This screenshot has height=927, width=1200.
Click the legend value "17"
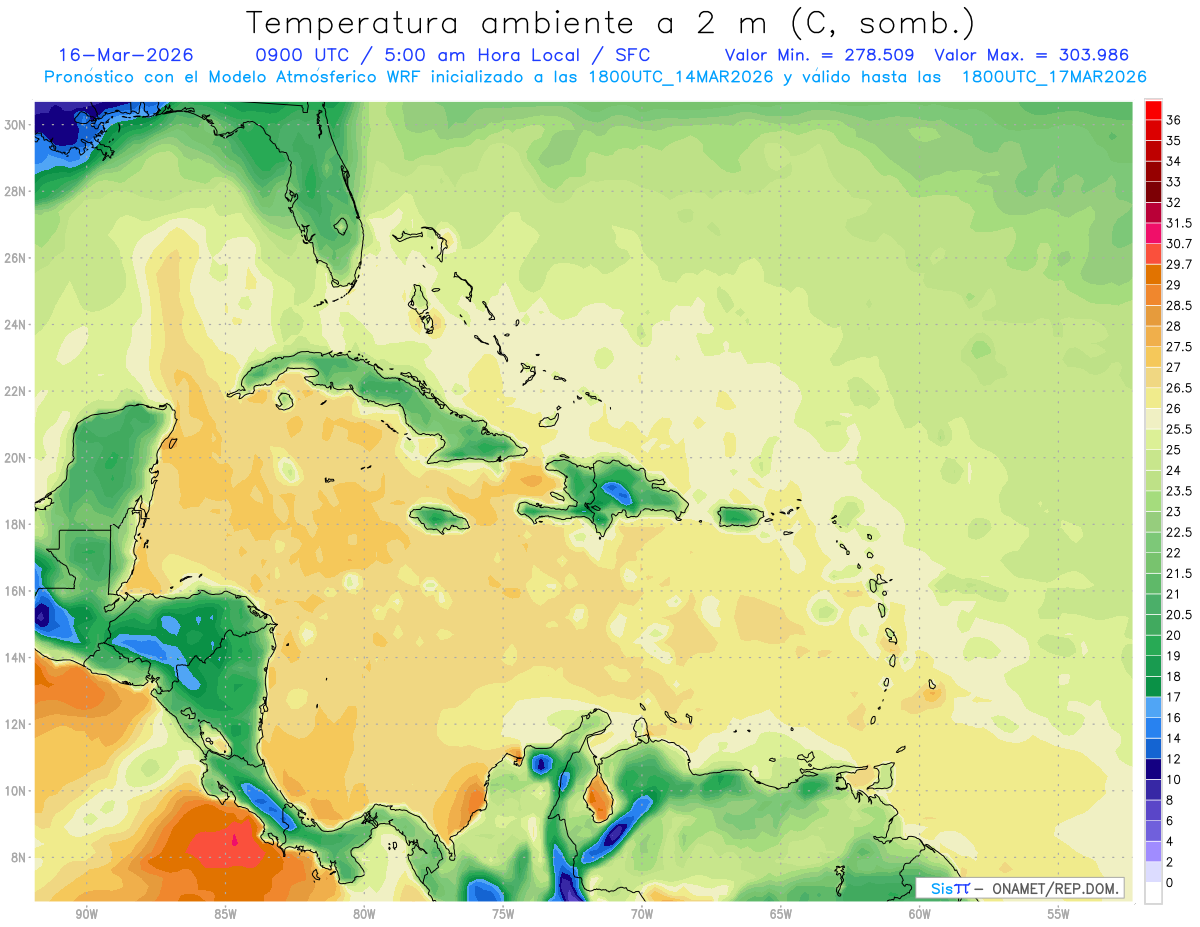[x=1174, y=697]
